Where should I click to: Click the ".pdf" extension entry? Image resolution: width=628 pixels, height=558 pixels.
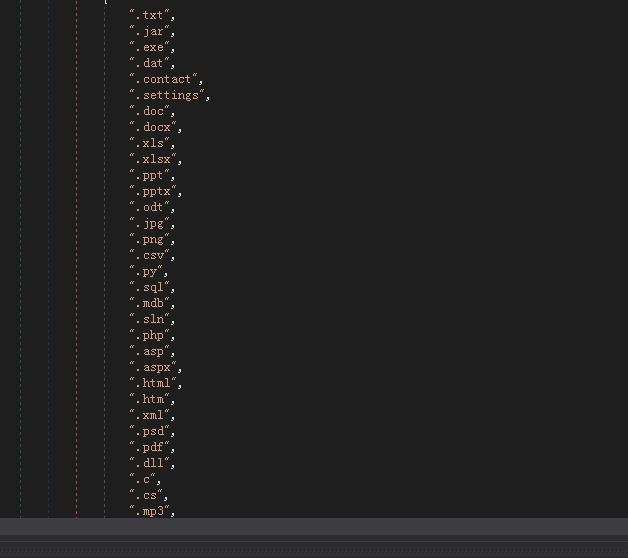(x=149, y=448)
